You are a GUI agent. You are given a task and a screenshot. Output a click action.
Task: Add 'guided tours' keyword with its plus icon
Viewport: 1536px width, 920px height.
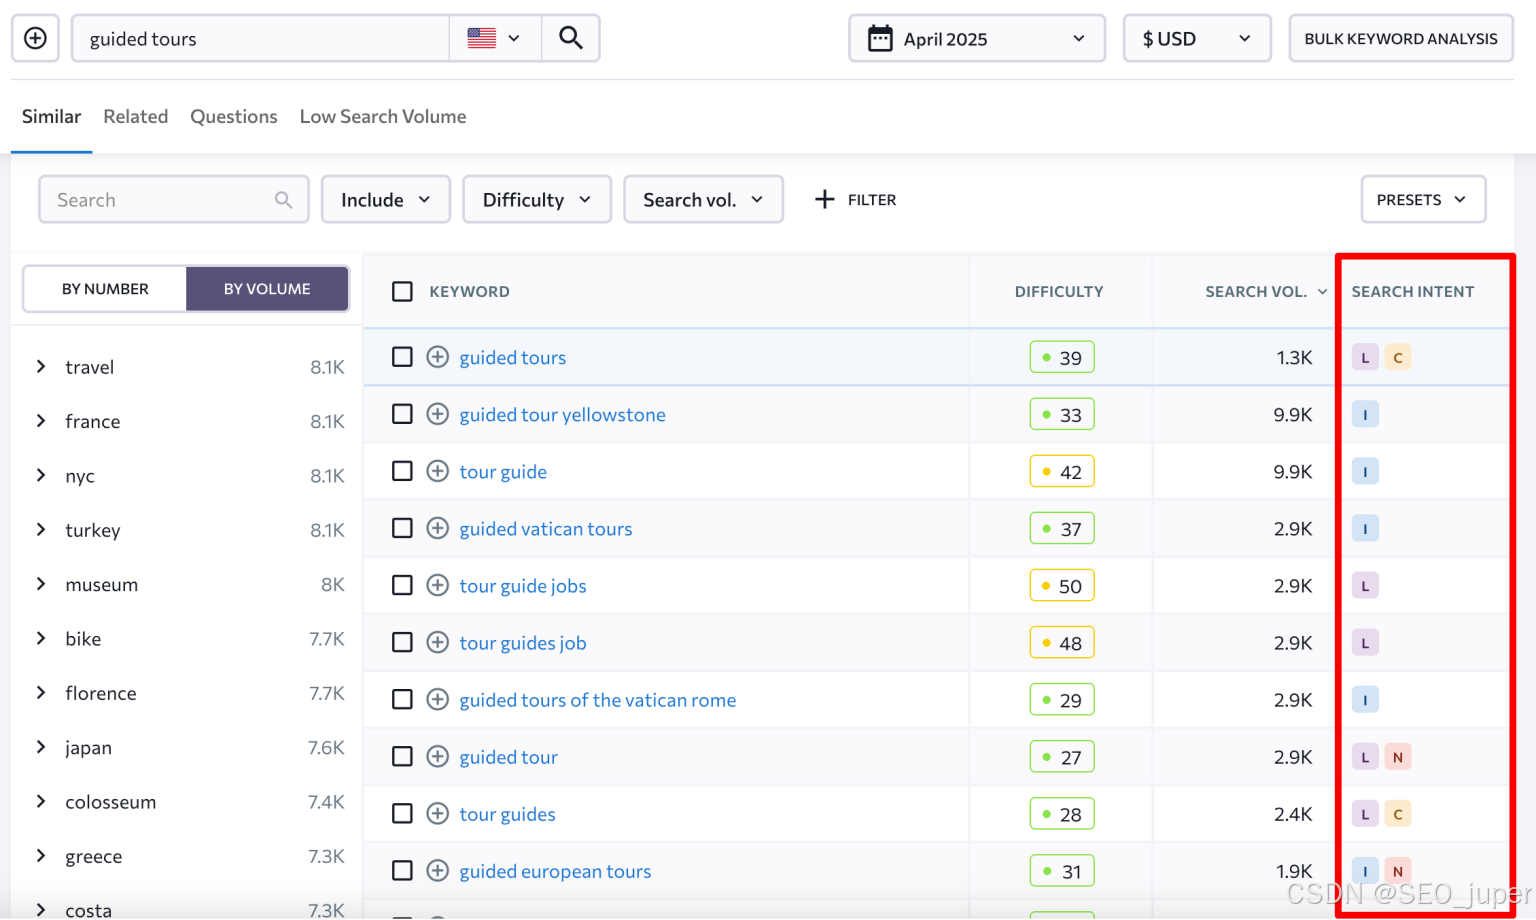437,357
